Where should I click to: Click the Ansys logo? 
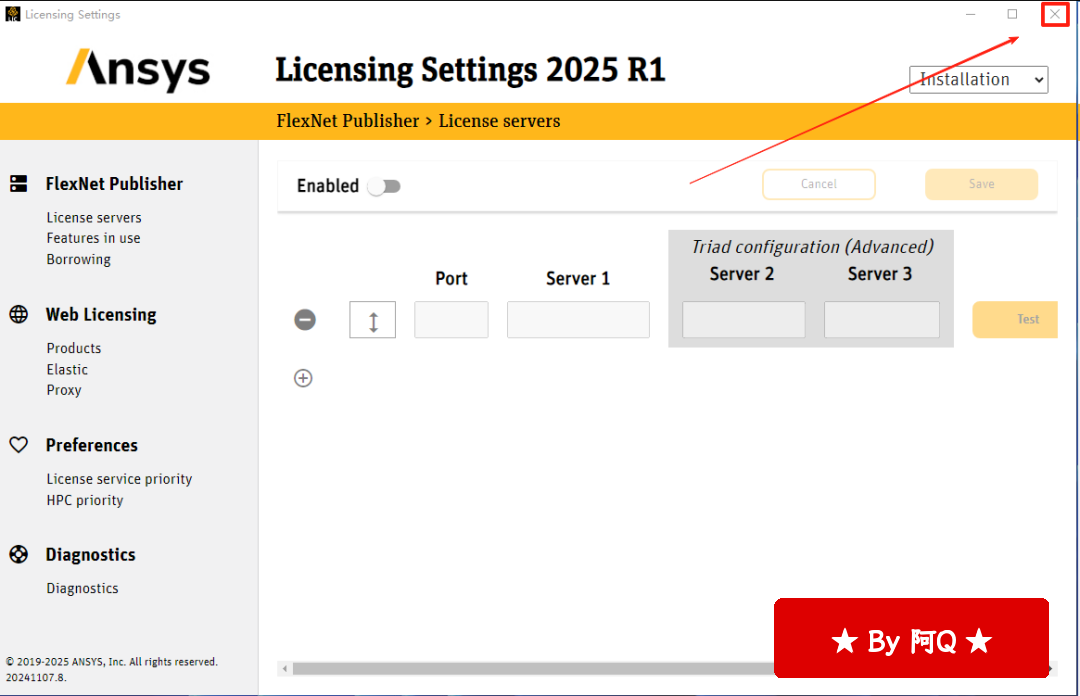pyautogui.click(x=138, y=70)
